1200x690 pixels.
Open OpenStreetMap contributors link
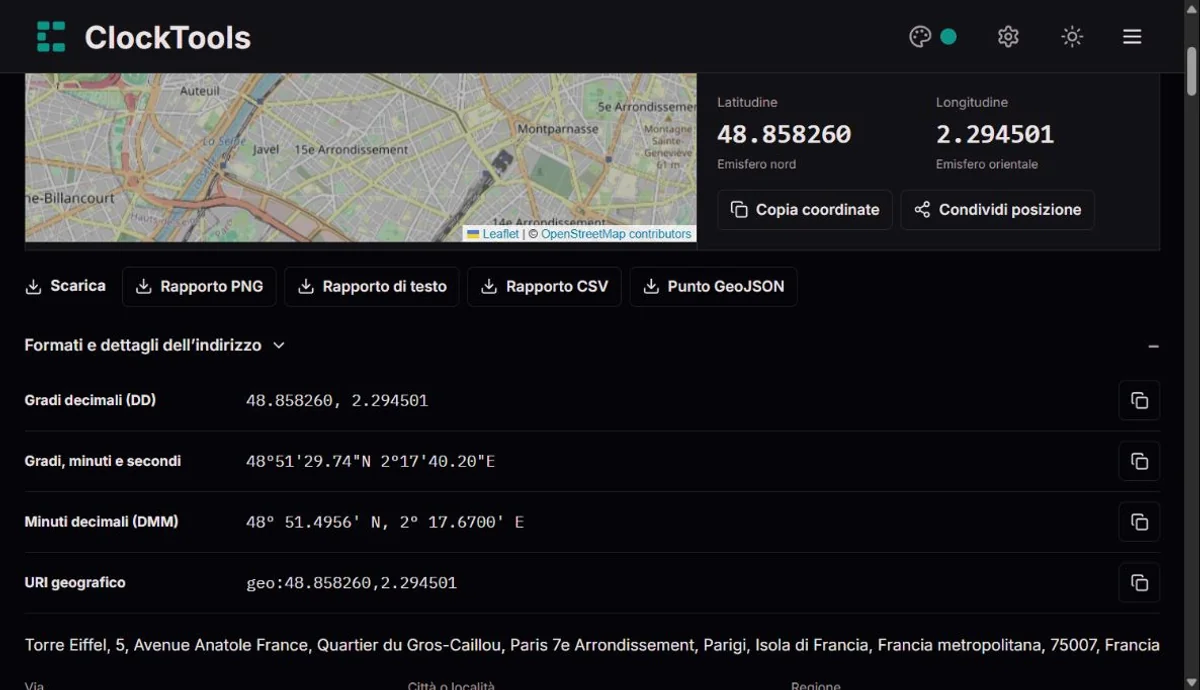(x=616, y=234)
